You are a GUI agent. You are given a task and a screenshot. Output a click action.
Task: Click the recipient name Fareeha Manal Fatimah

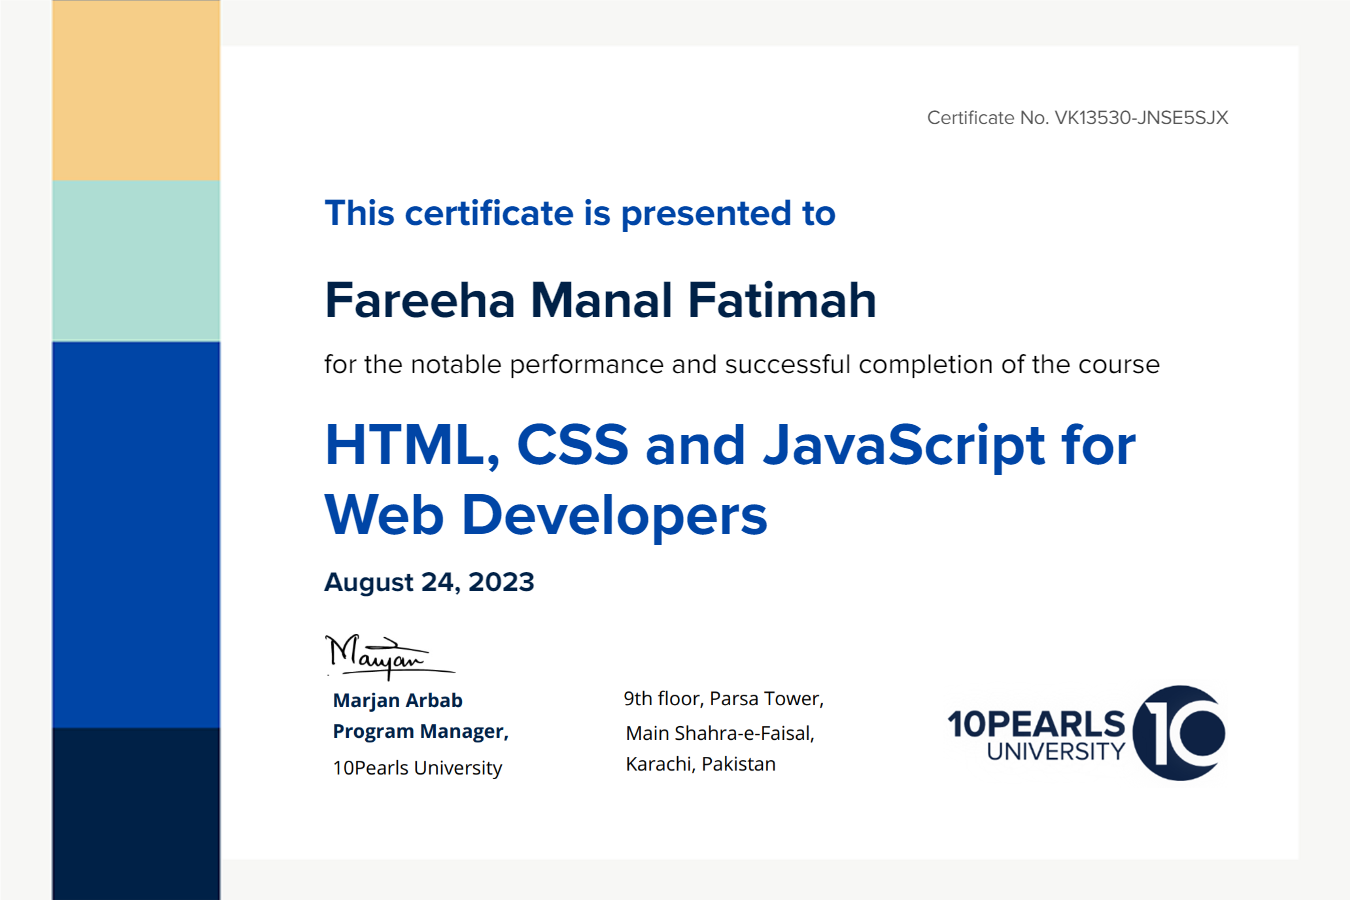[x=600, y=300]
